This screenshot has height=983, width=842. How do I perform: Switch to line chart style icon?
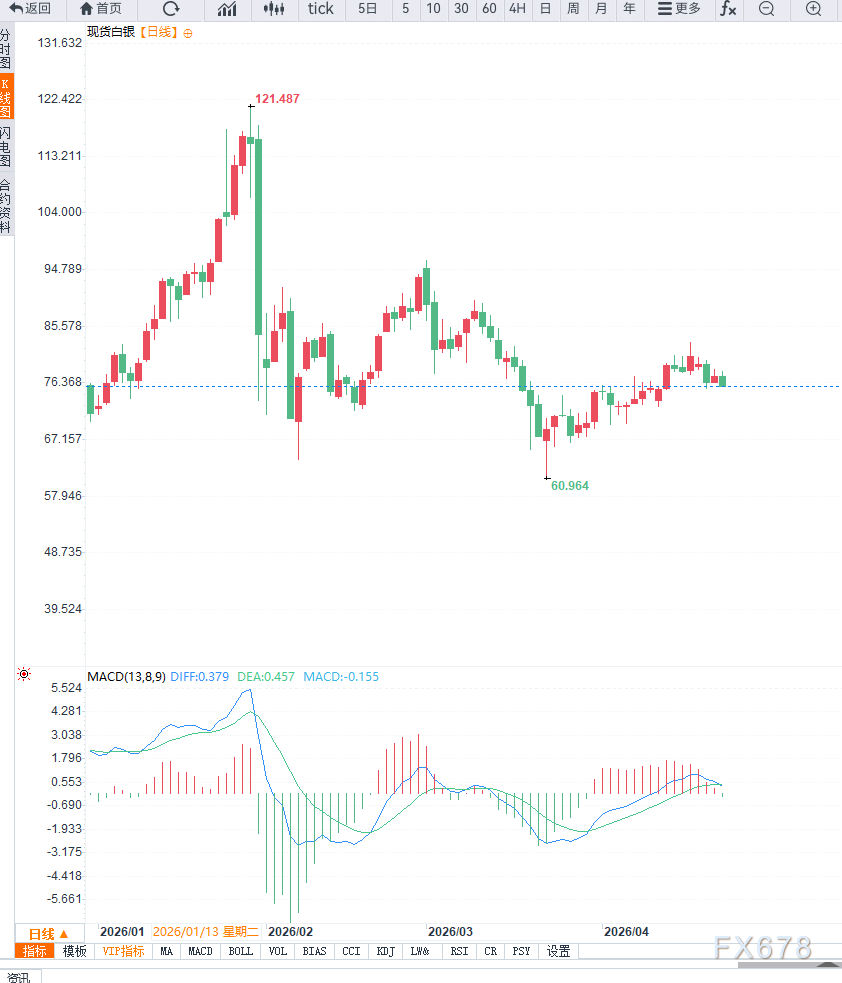coord(227,9)
